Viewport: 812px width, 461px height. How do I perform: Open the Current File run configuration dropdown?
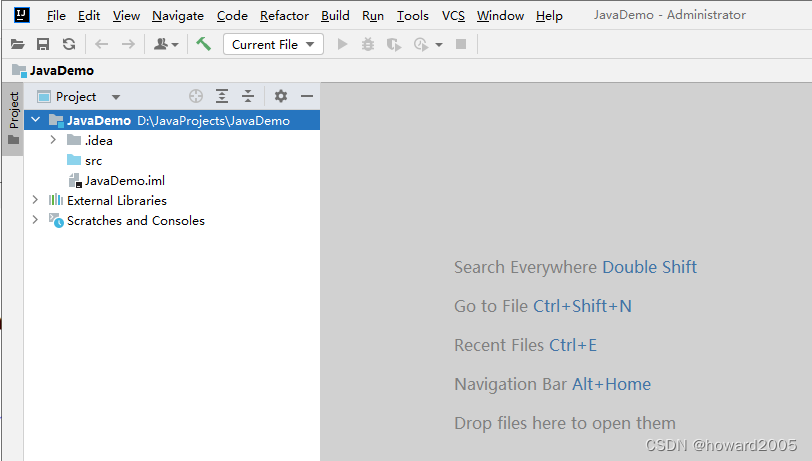click(273, 45)
